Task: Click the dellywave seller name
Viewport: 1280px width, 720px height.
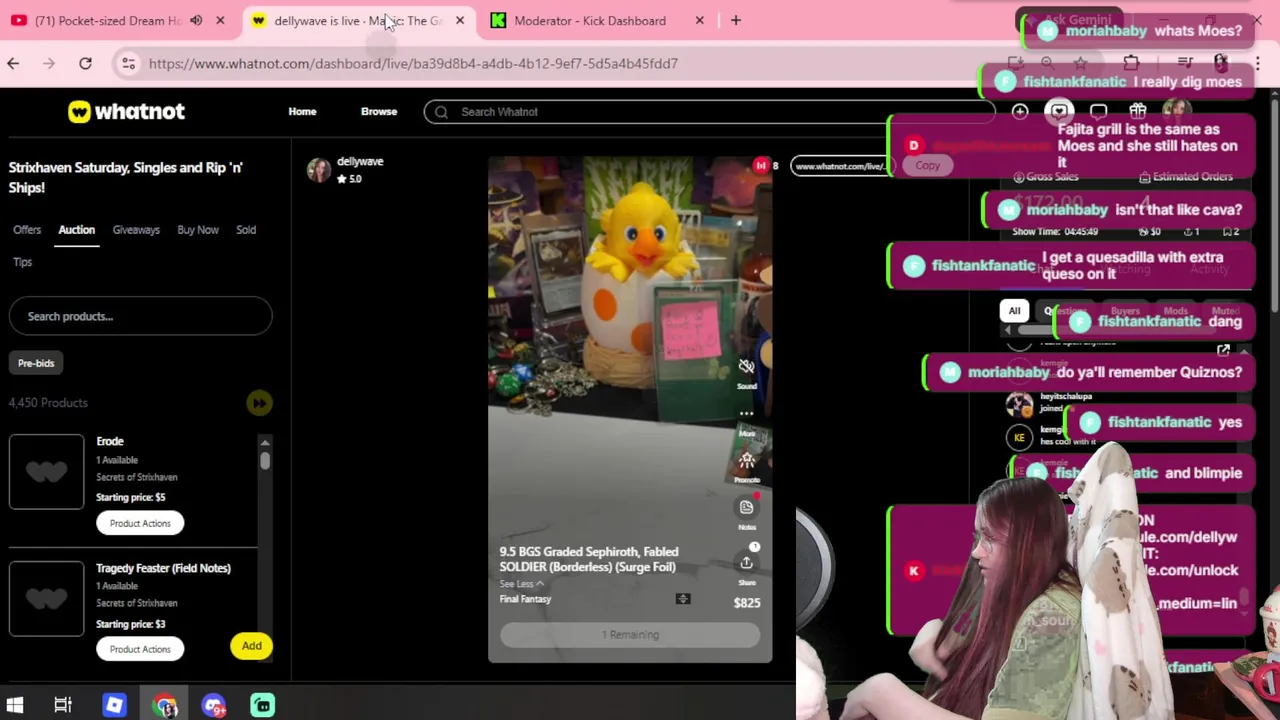Action: (x=360, y=161)
